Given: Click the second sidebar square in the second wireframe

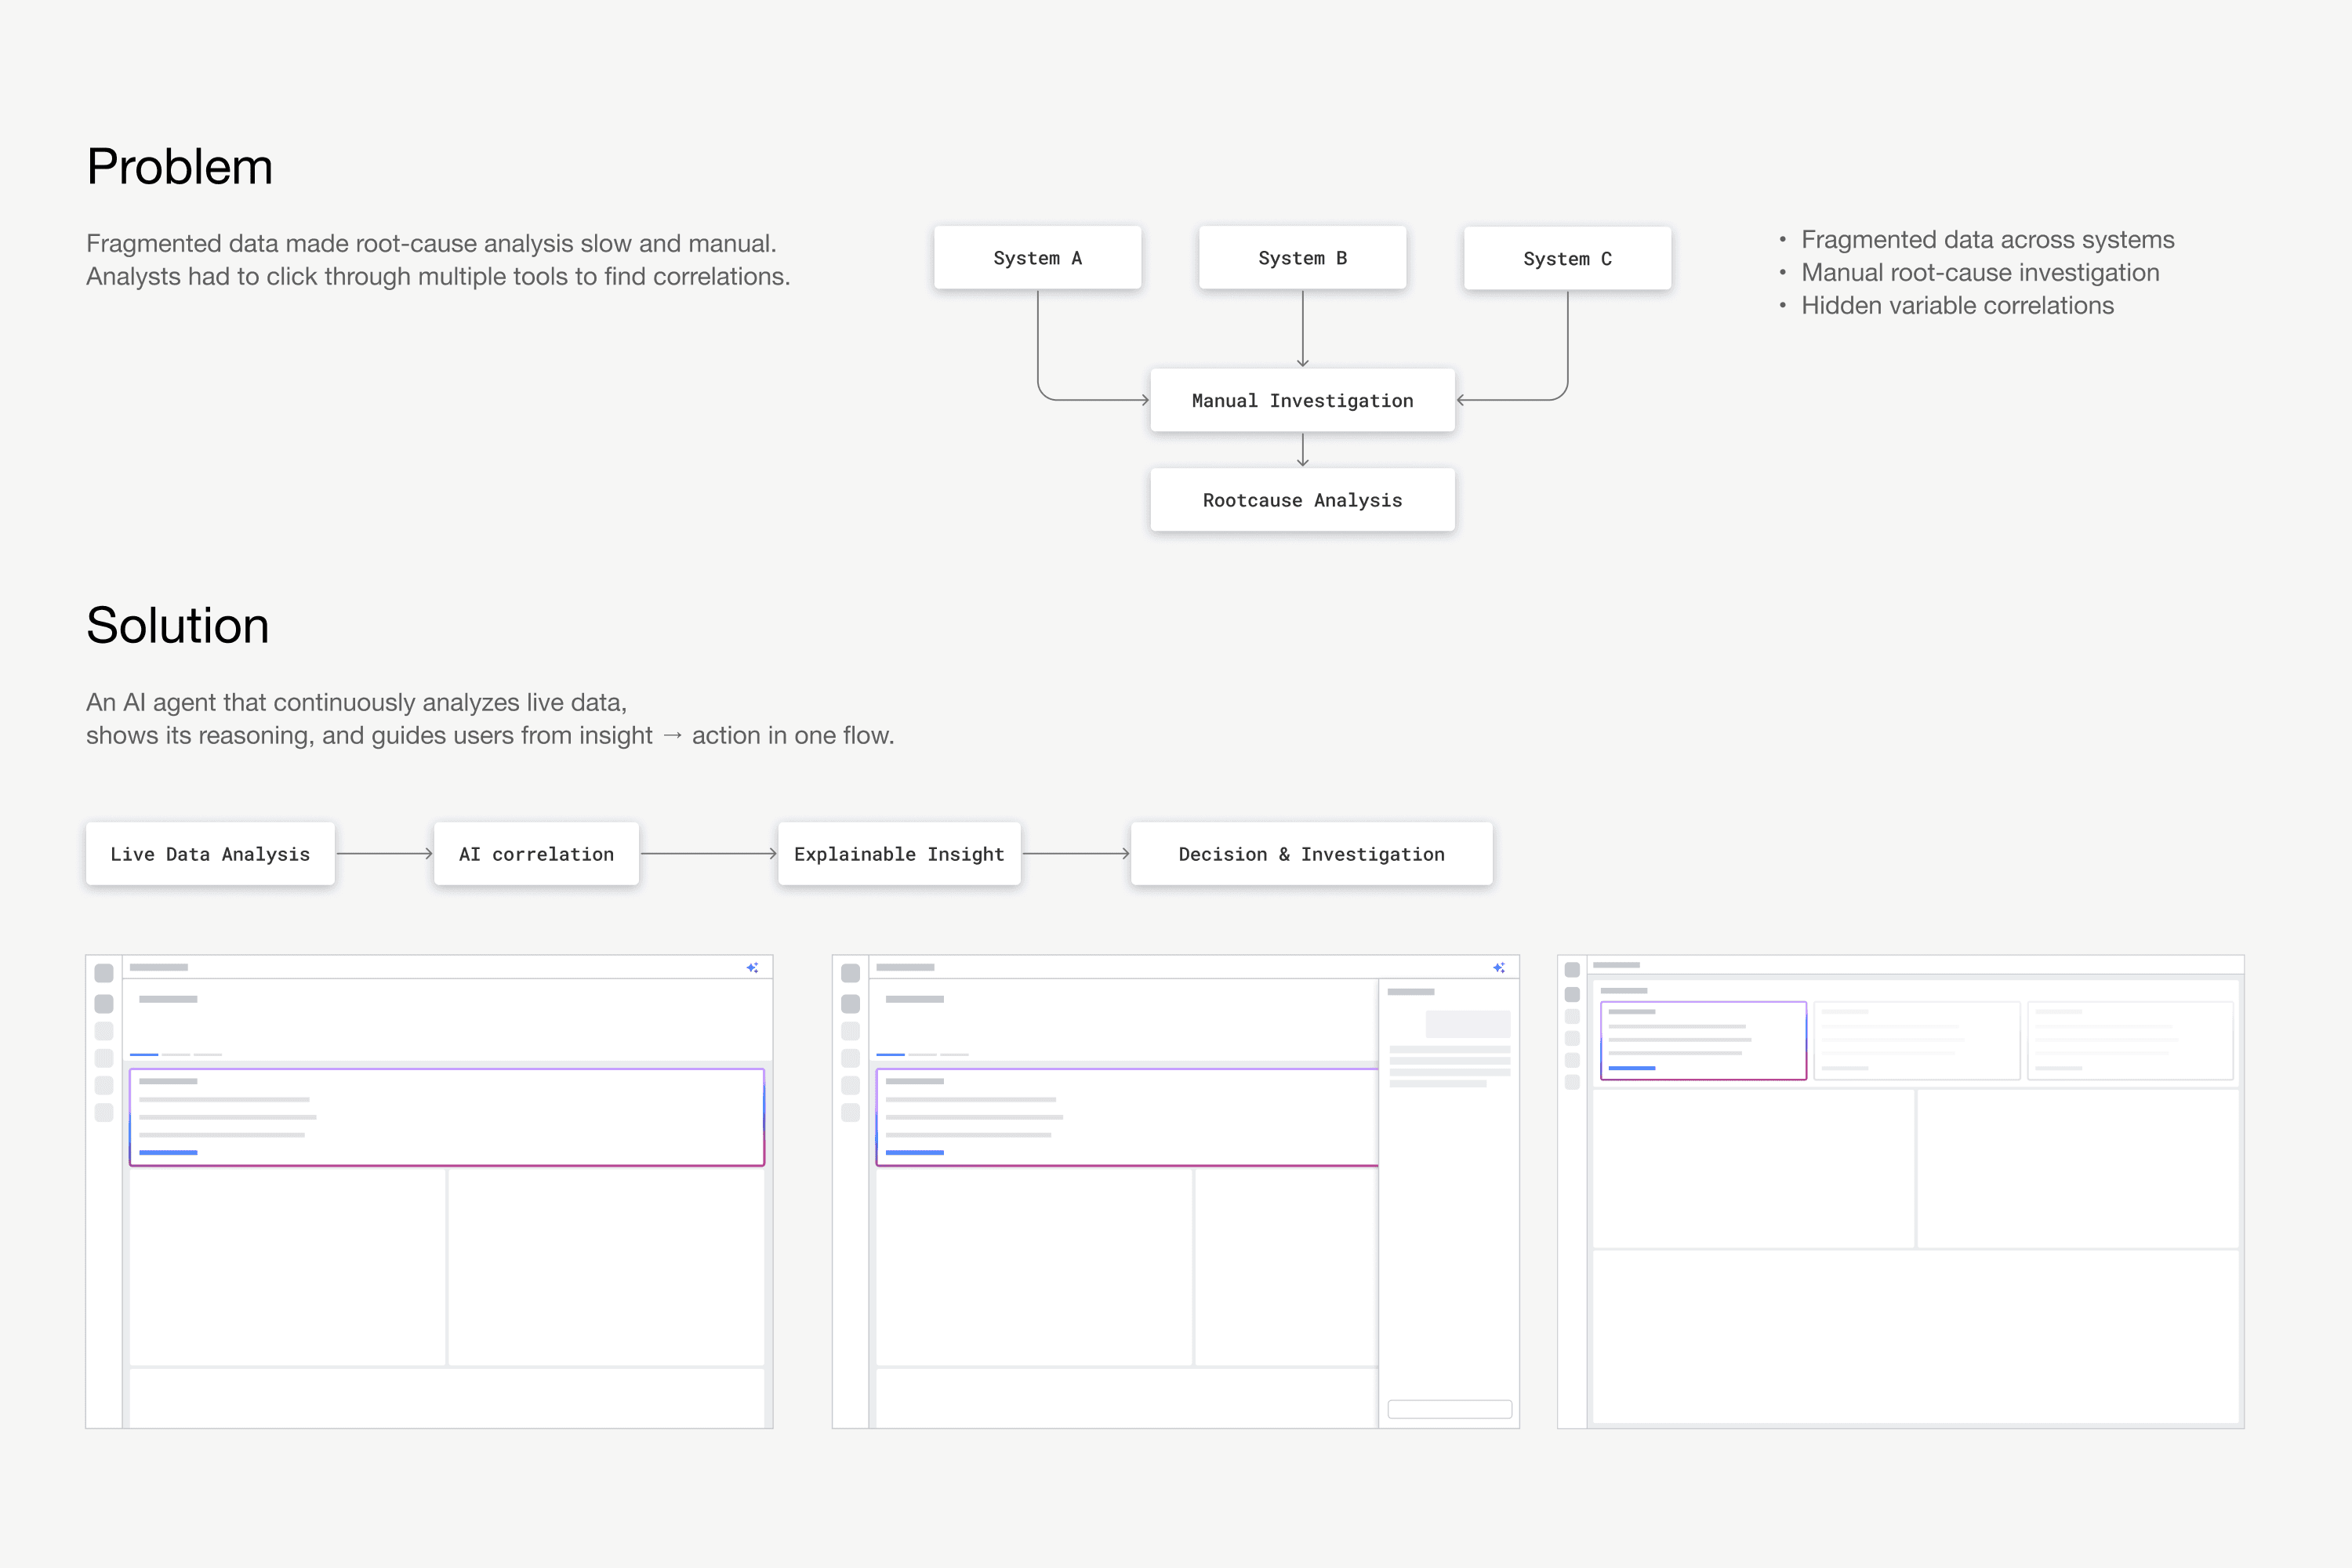Looking at the screenshot, I should click(x=851, y=1003).
